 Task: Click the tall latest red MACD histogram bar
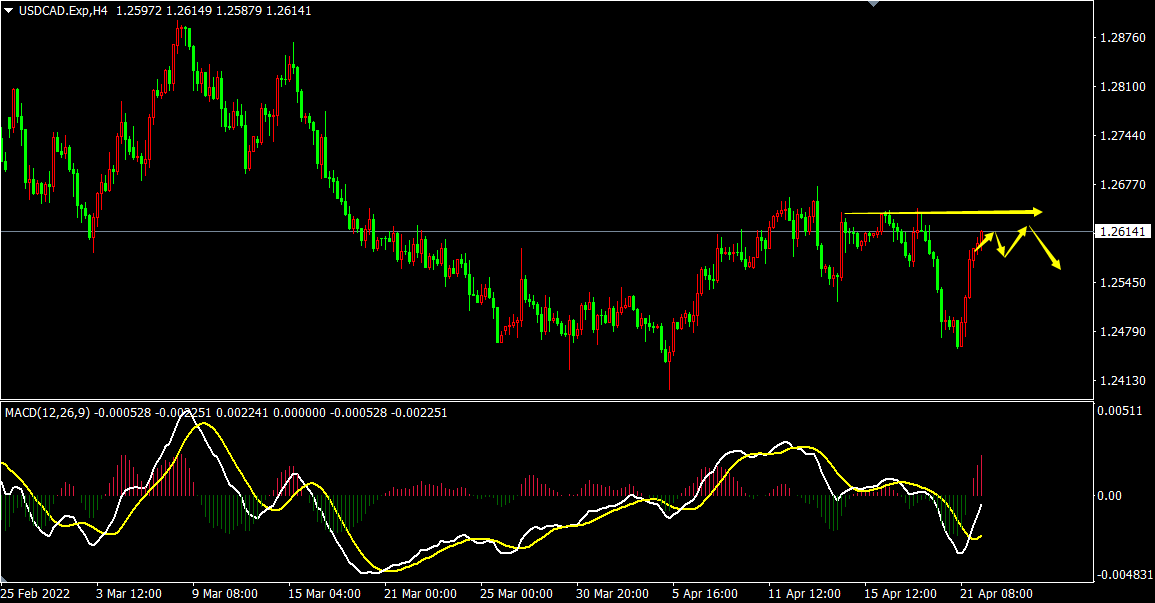click(x=981, y=476)
